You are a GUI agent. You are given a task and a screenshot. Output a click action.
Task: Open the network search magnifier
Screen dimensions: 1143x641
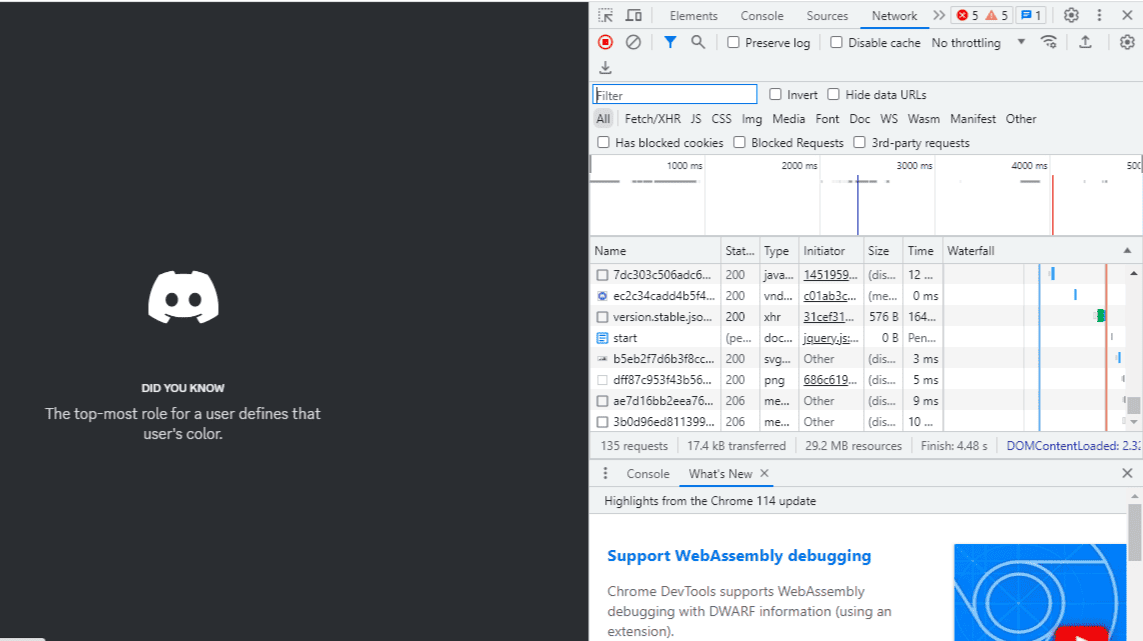tap(698, 42)
